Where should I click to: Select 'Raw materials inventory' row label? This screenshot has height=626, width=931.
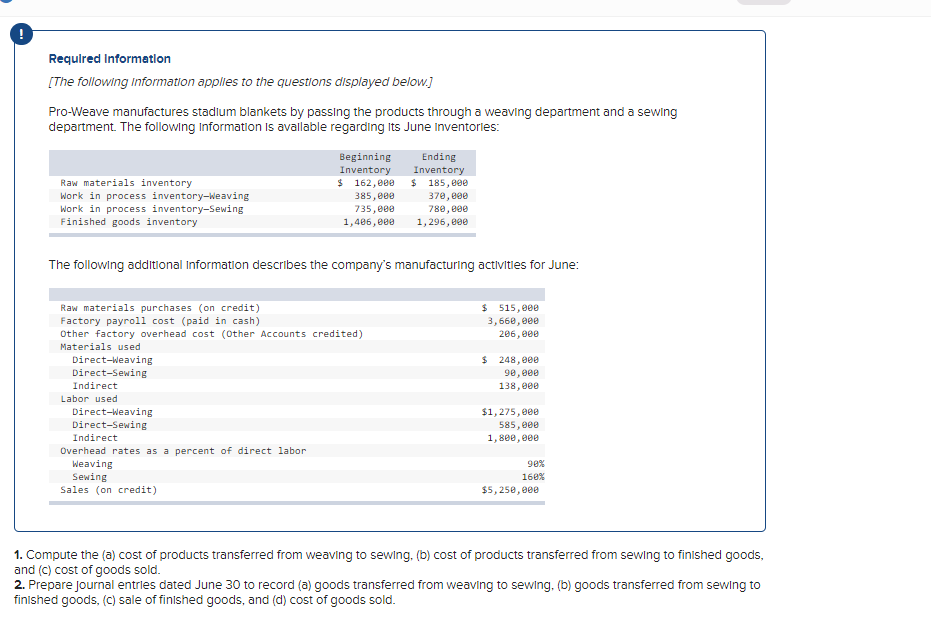pyautogui.click(x=126, y=183)
